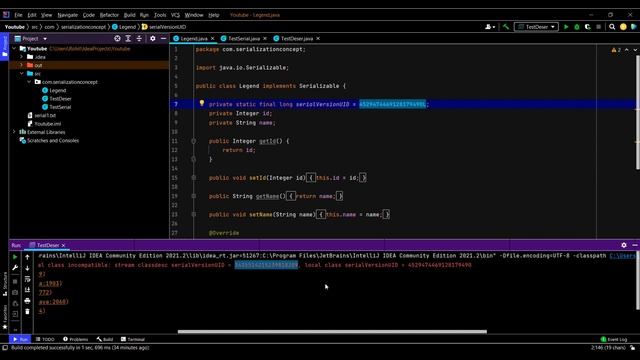
Task: Click the yellow intention bulb on line 7
Action: (x=202, y=103)
